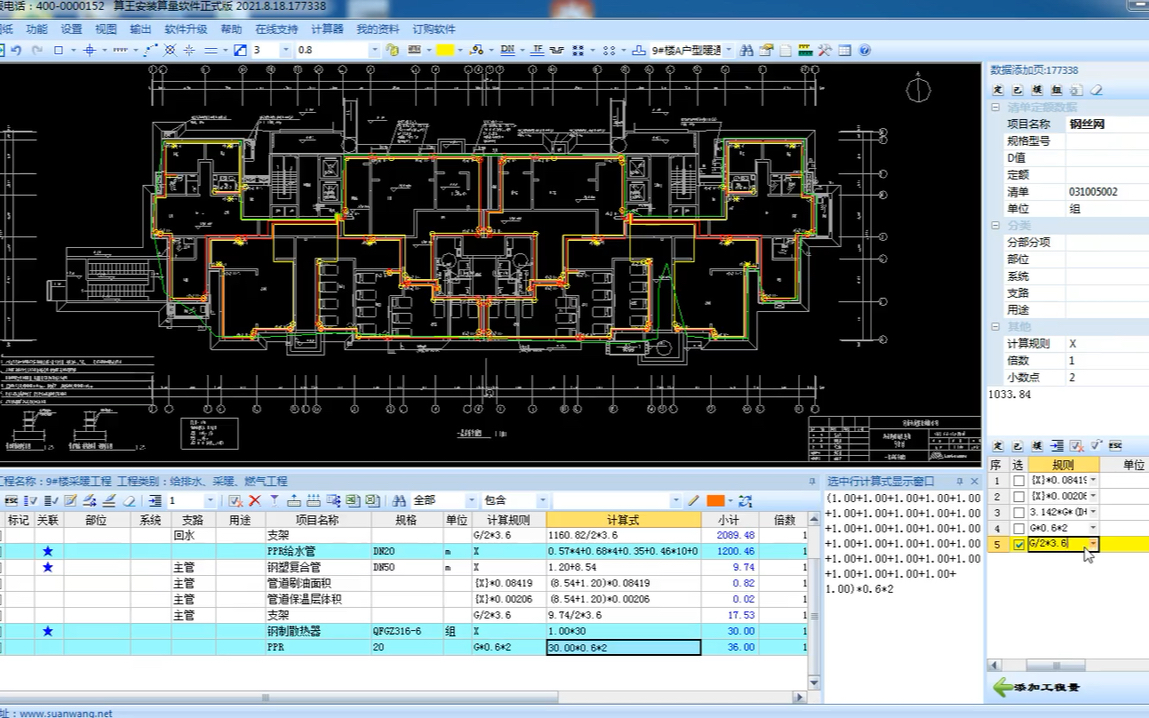Screen dimensions: 1149x718
Task: Select the 计算式 cell of 钢制散热器 row
Action: point(623,631)
